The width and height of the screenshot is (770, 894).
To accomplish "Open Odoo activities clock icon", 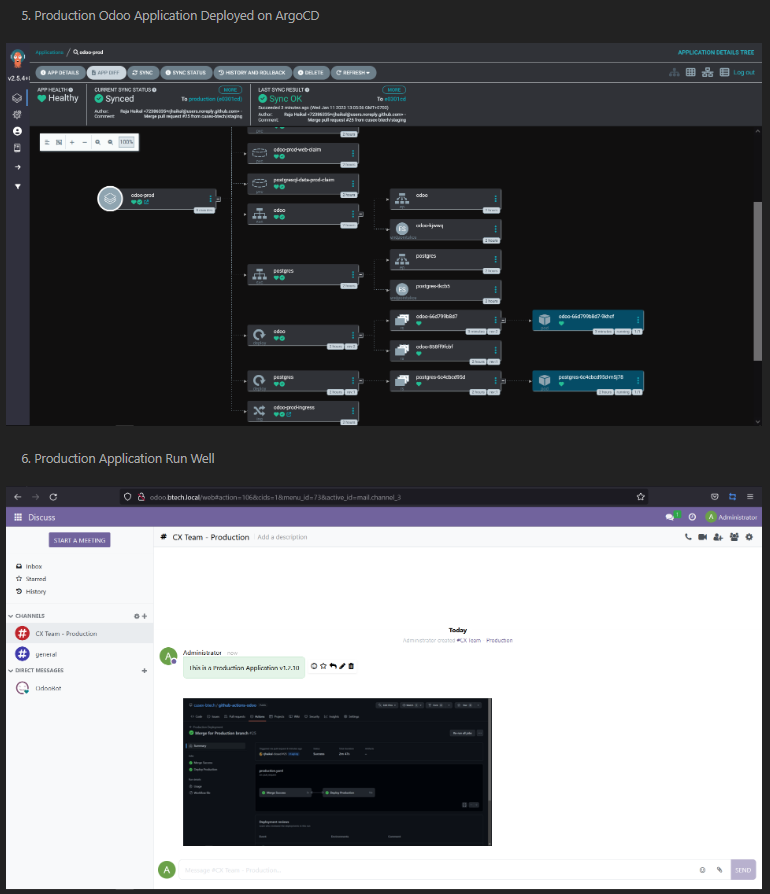I will click(x=692, y=517).
